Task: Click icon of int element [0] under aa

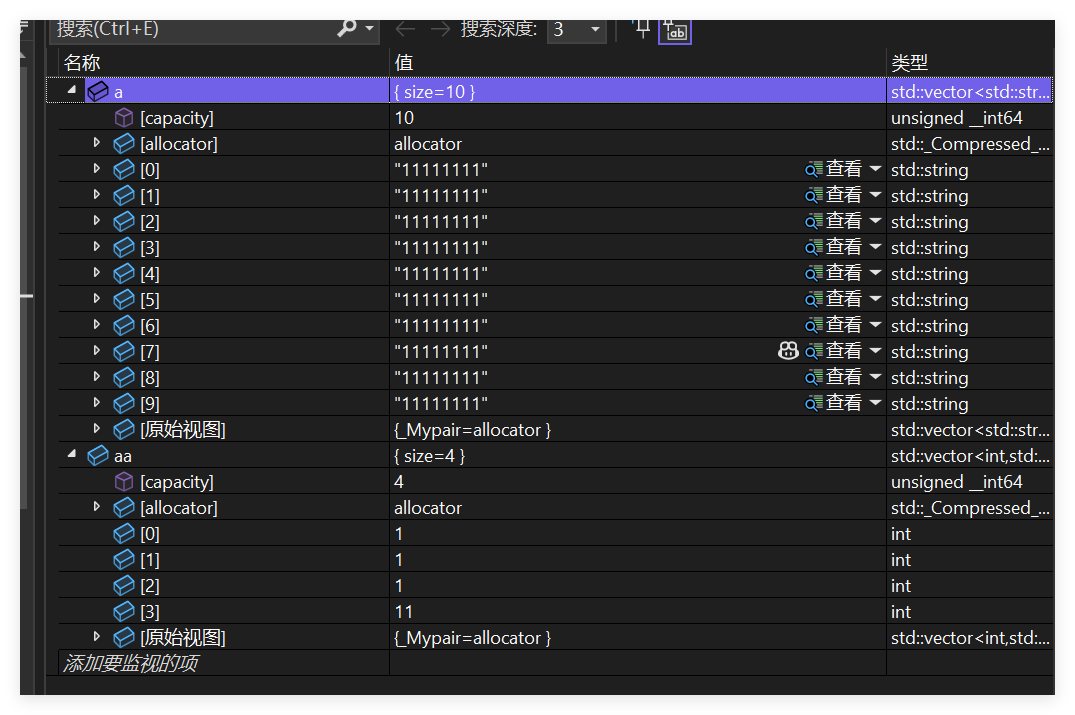Action: pyautogui.click(x=124, y=533)
